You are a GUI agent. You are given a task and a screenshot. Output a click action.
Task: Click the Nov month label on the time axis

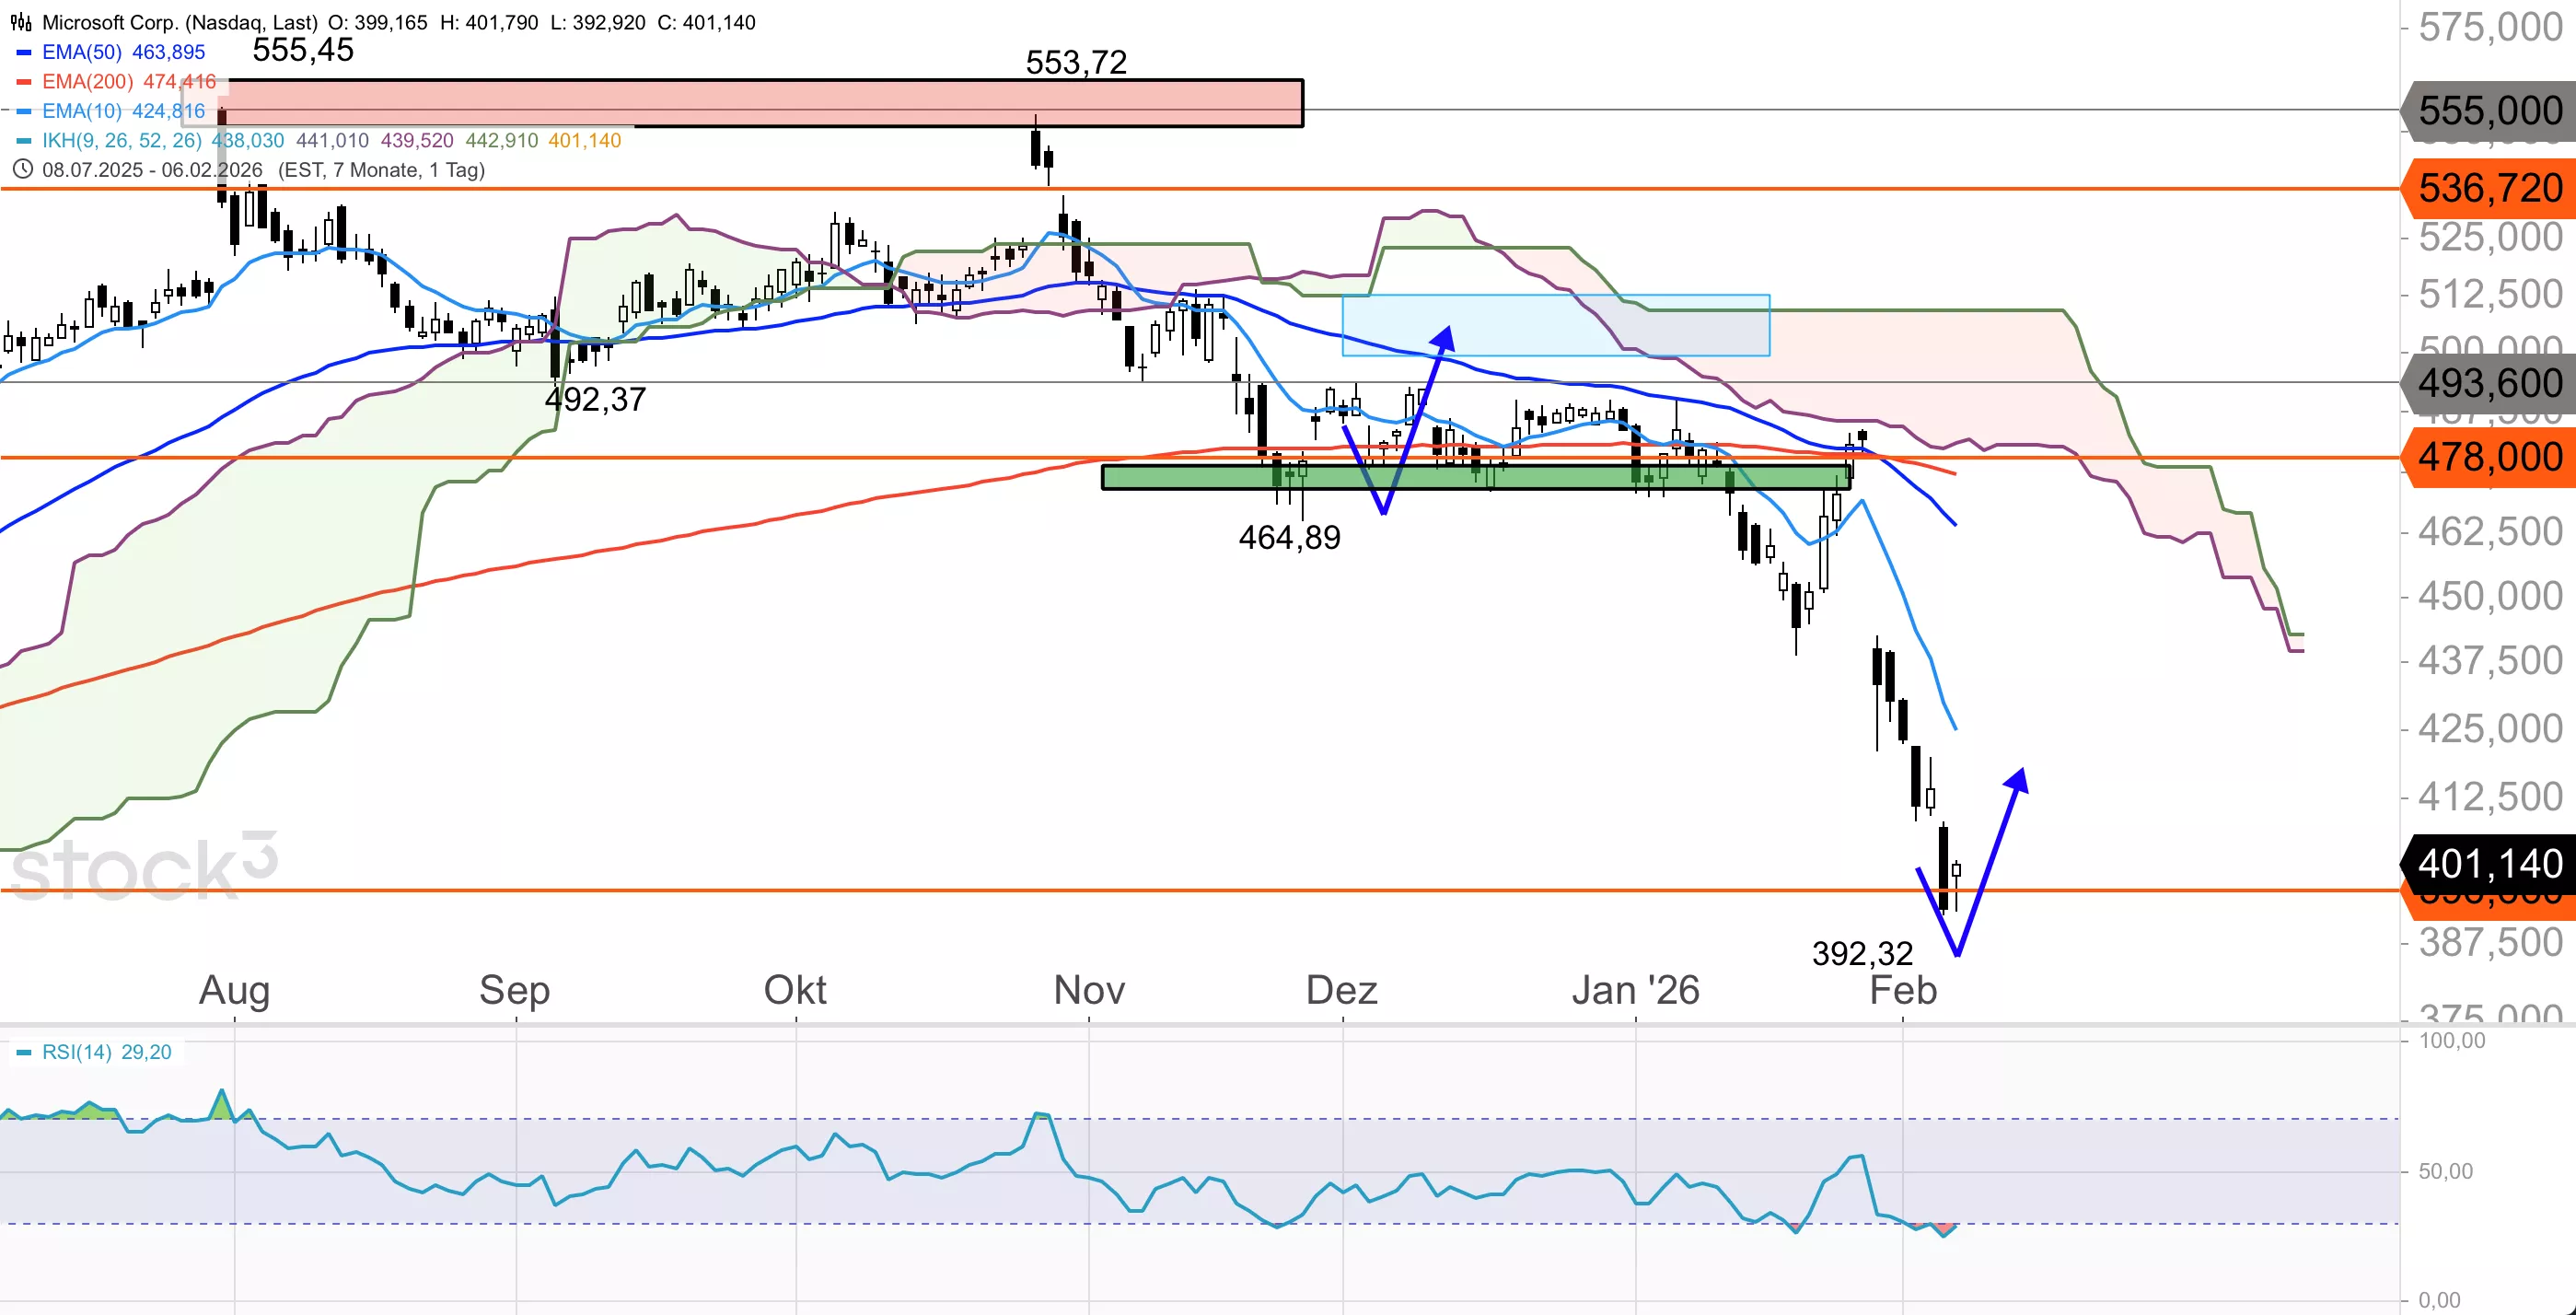click(x=1089, y=990)
